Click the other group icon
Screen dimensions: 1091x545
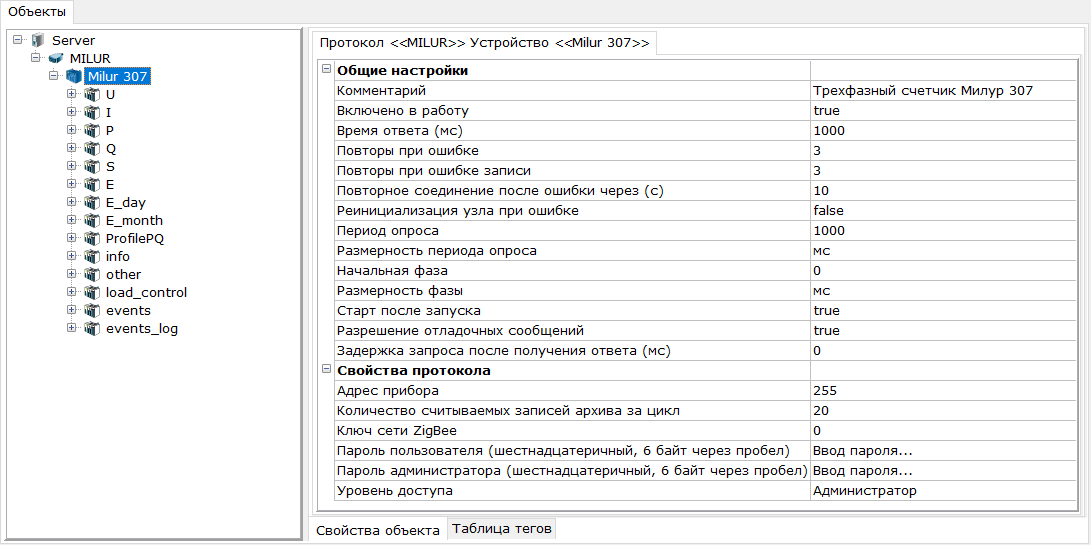click(92, 275)
